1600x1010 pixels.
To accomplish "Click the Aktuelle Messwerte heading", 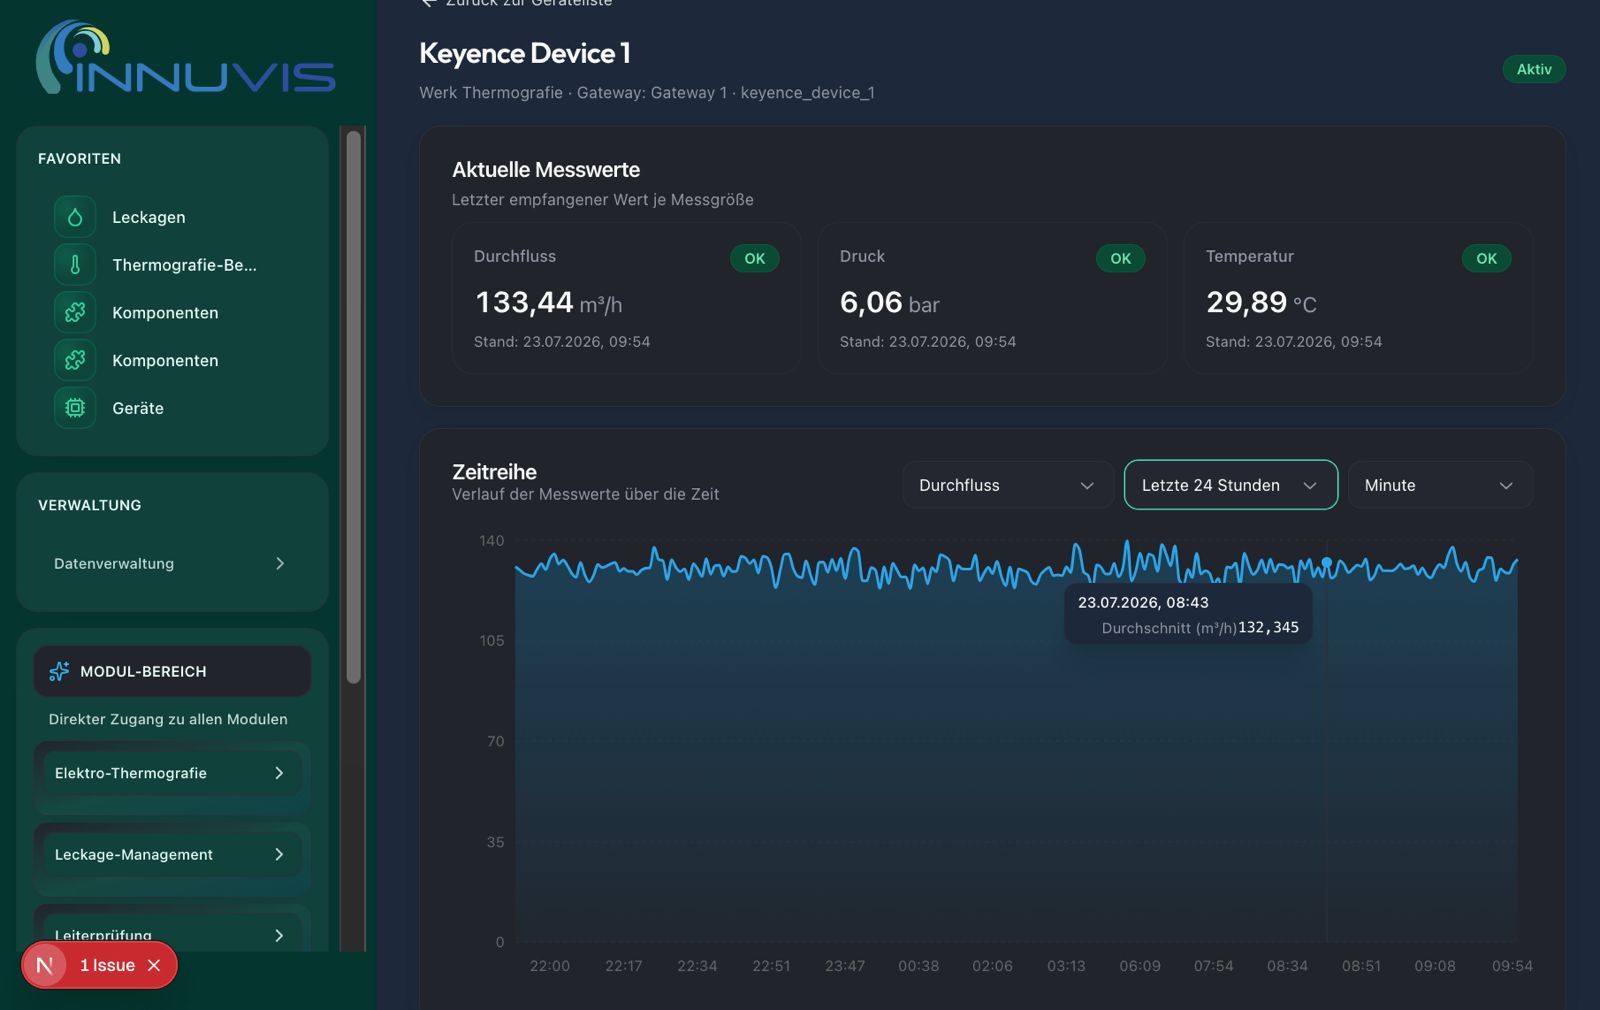I will [546, 170].
